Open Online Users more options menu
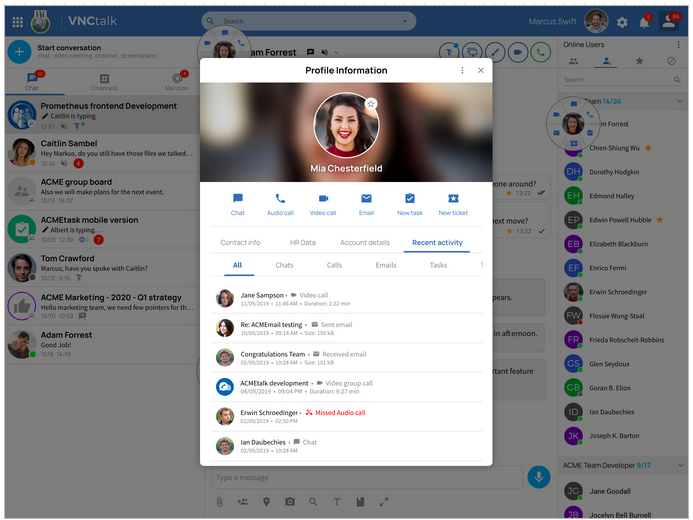 pyautogui.click(x=678, y=45)
